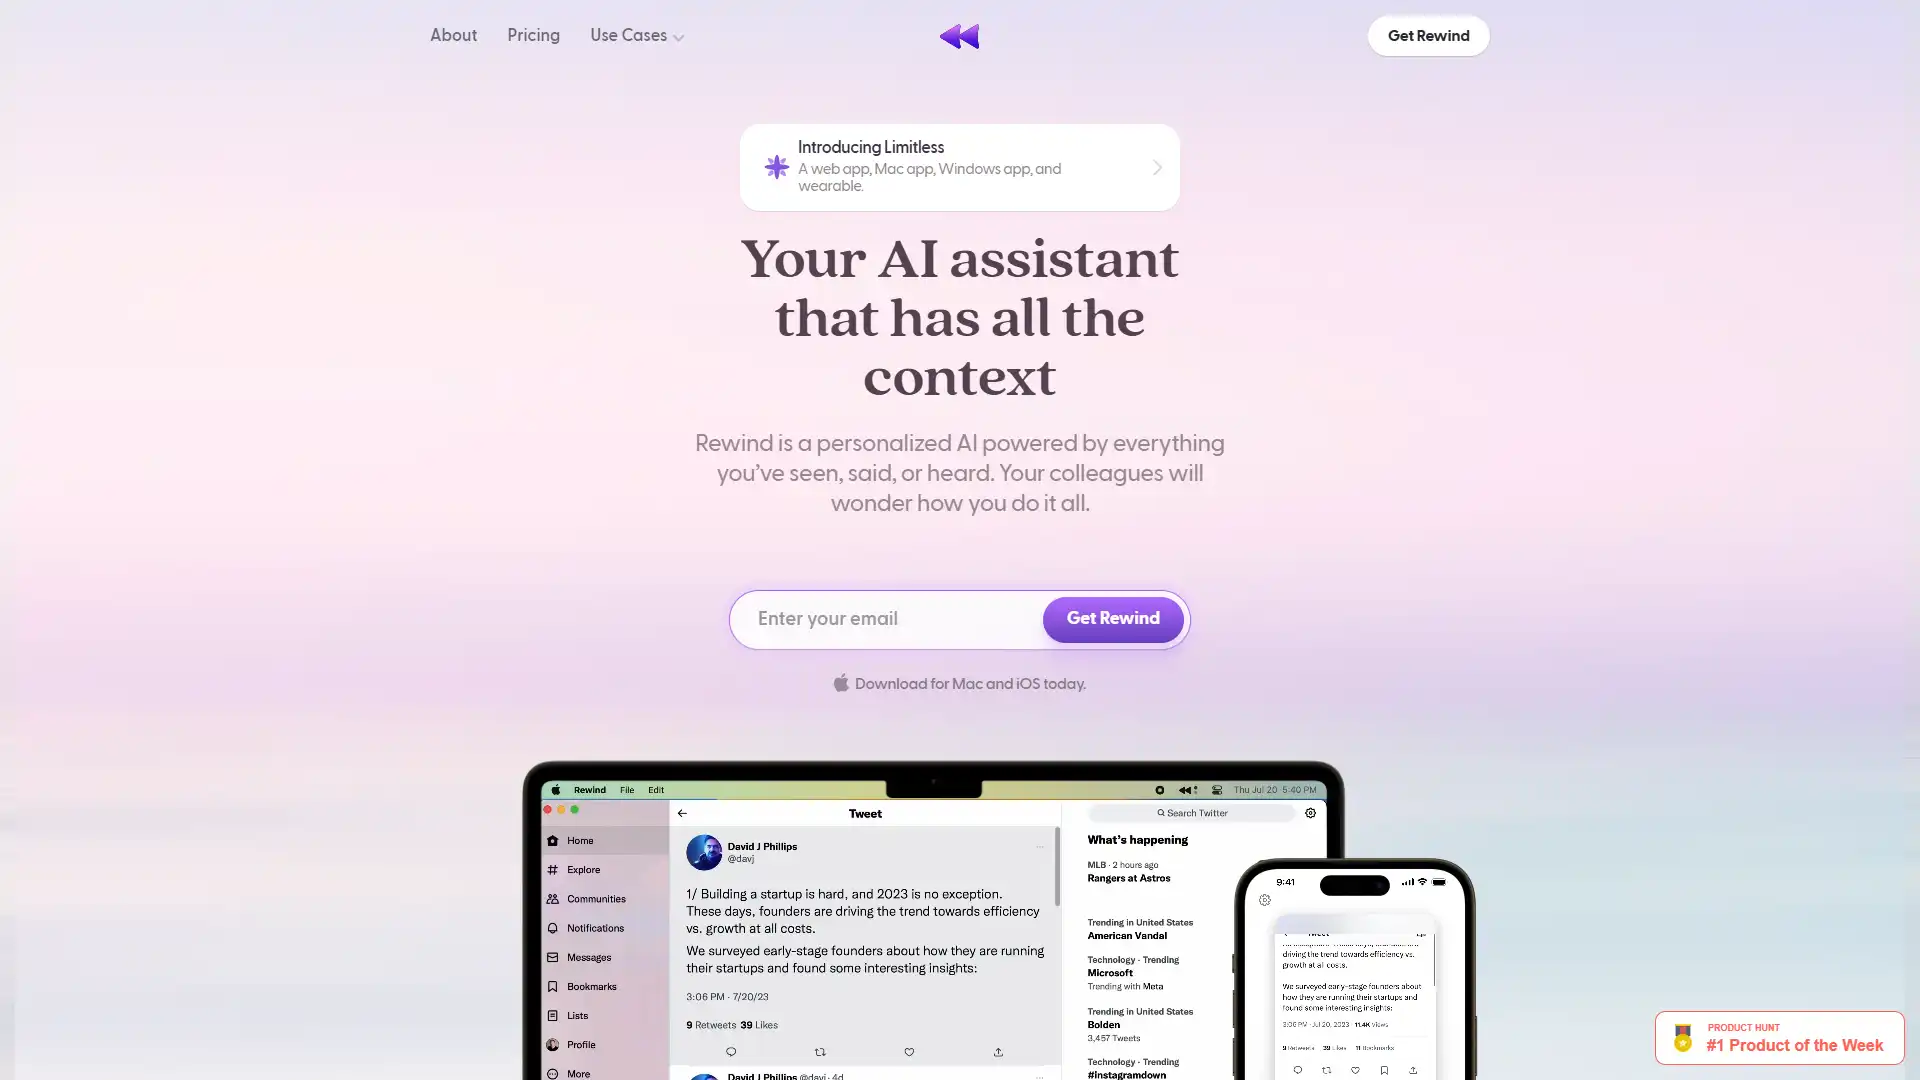Click the About navigation menu item

tap(454, 36)
